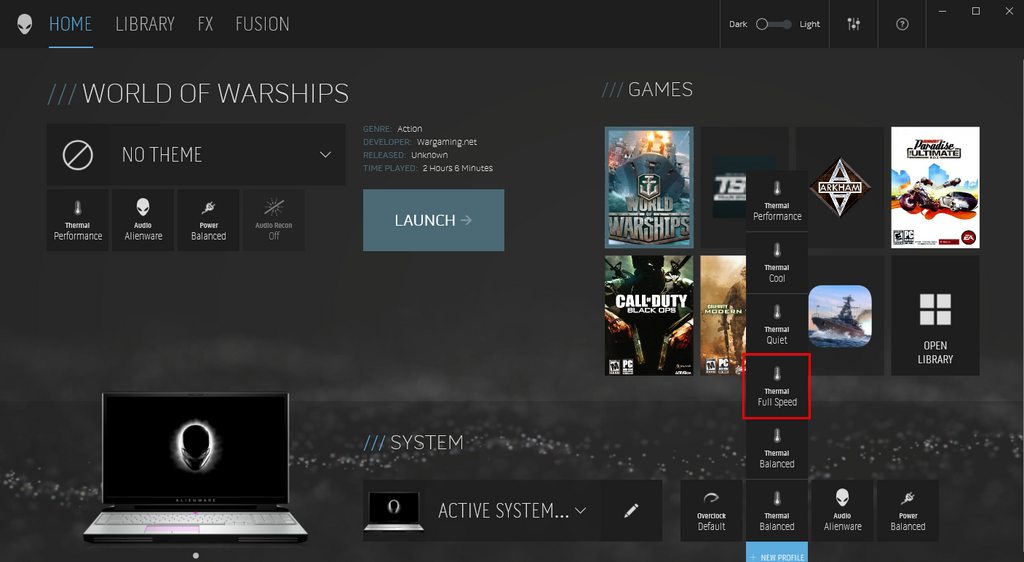Click OPEN LIBRARY tile
Image resolution: width=1024 pixels, height=562 pixels.
[x=935, y=315]
